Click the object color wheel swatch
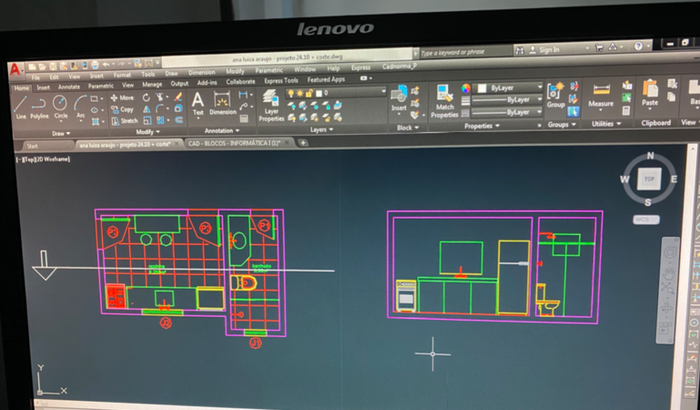The height and width of the screenshot is (410, 700). [466, 88]
